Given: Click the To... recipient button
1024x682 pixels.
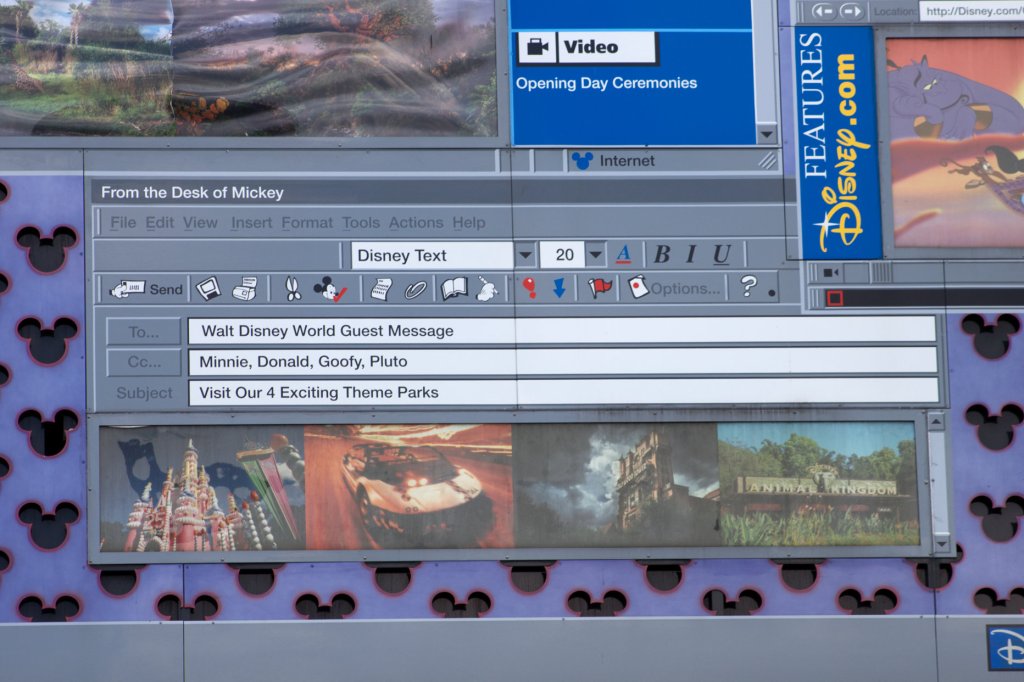Looking at the screenshot, I should 144,331.
